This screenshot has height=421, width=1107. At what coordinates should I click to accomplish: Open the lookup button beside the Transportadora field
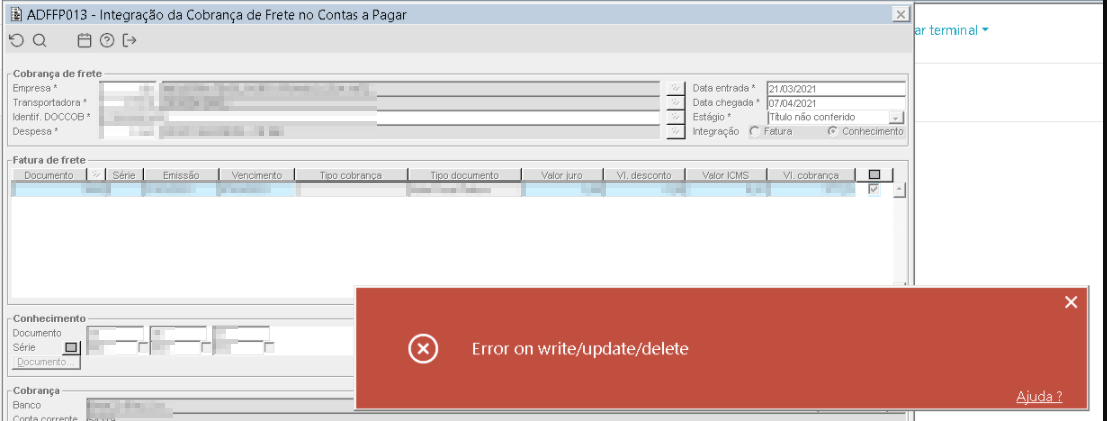[x=676, y=102]
